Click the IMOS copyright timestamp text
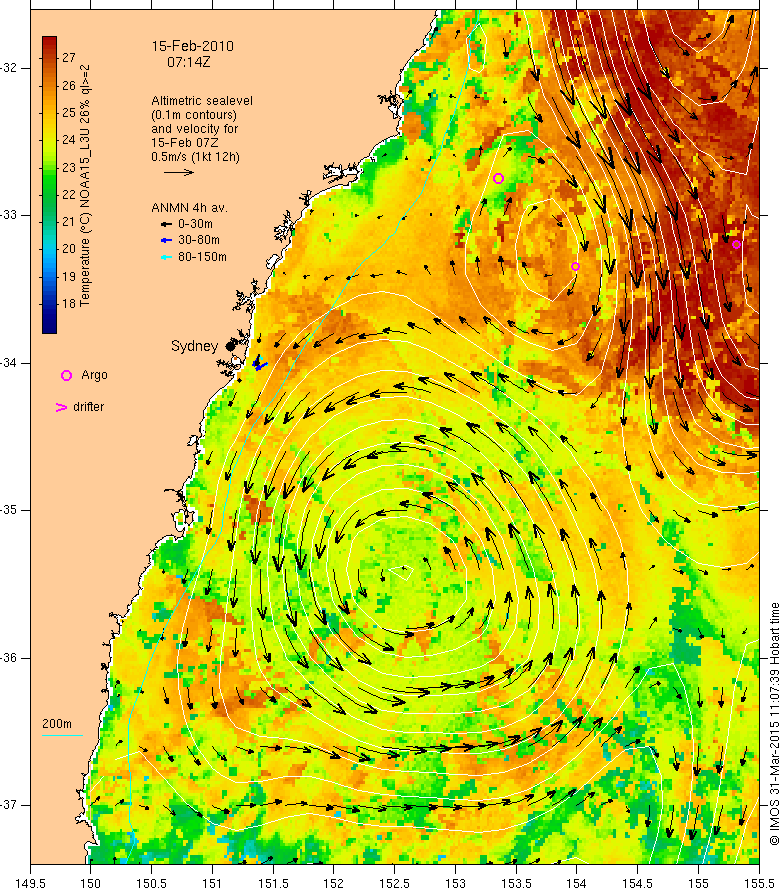The width and height of the screenshot is (780, 890). pos(774,724)
